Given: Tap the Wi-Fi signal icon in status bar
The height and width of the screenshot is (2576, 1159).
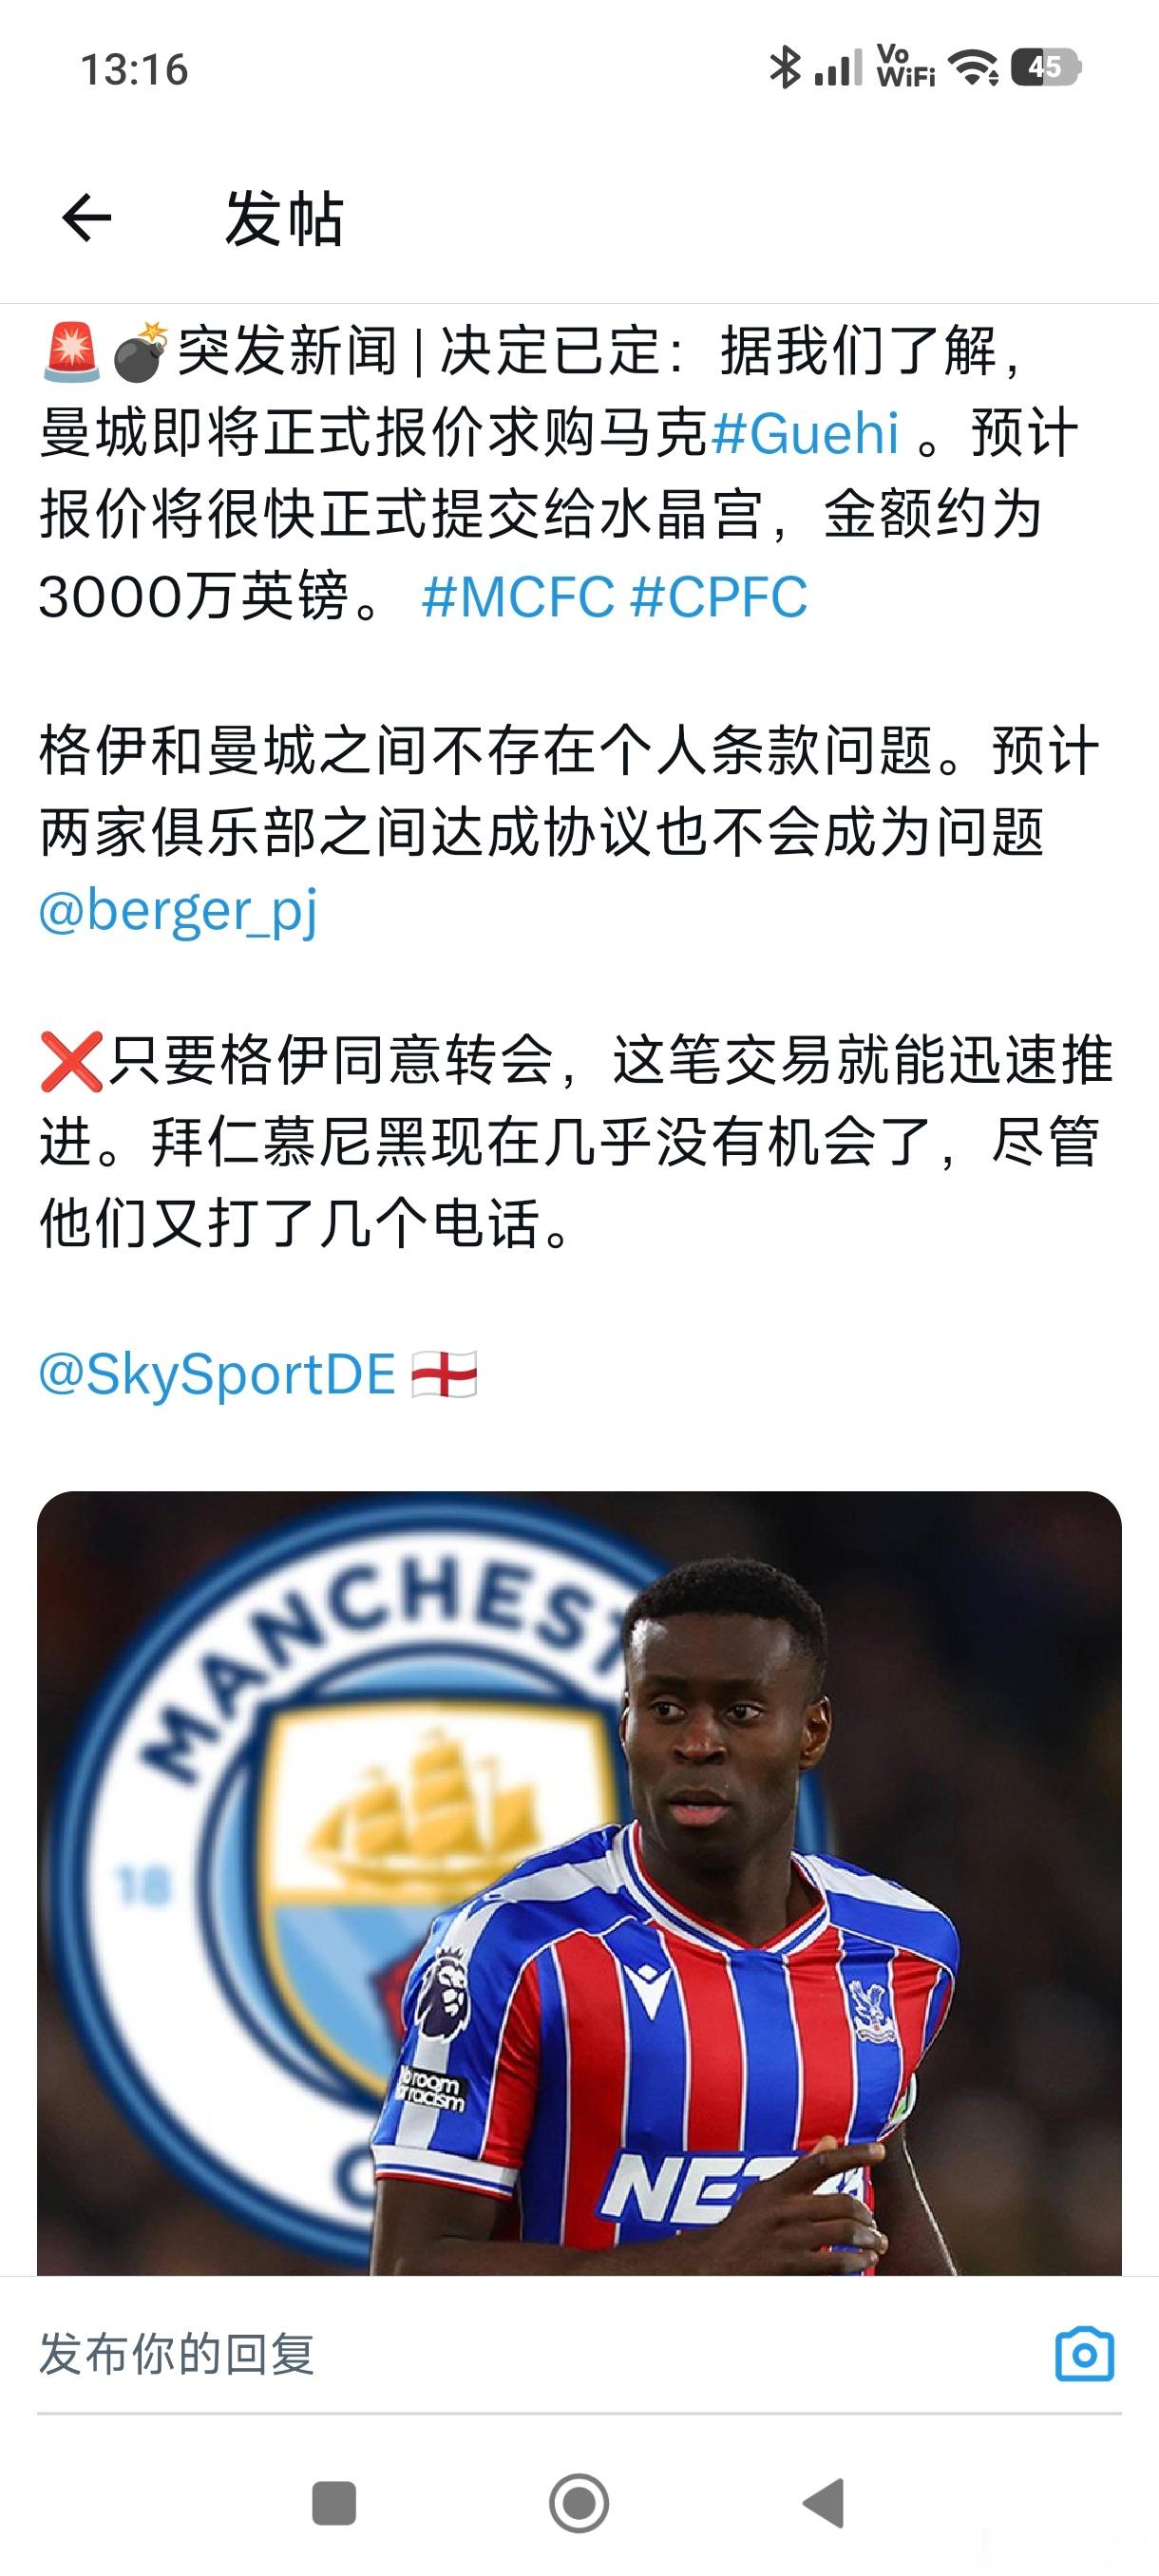Looking at the screenshot, I should [974, 68].
